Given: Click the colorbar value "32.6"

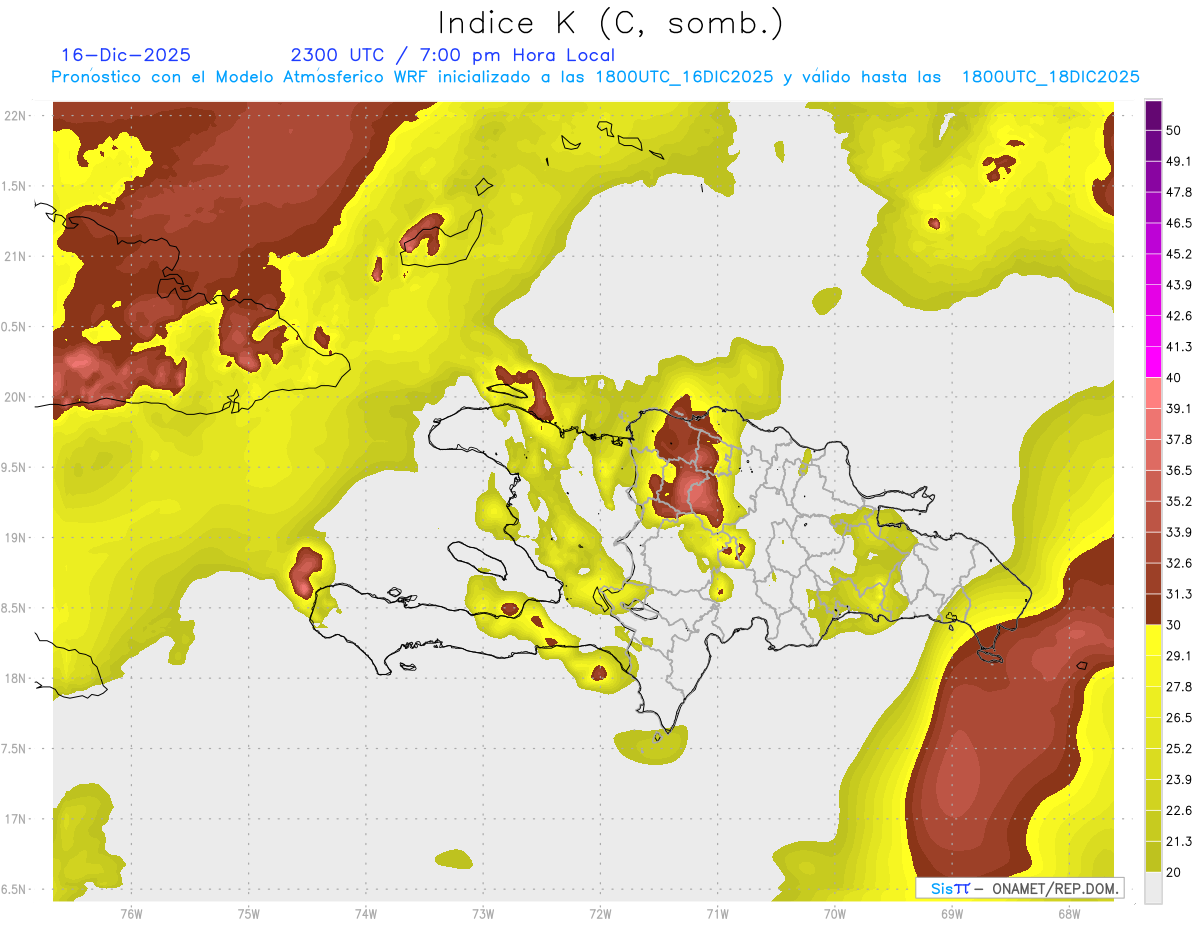Looking at the screenshot, I should click(1179, 563).
